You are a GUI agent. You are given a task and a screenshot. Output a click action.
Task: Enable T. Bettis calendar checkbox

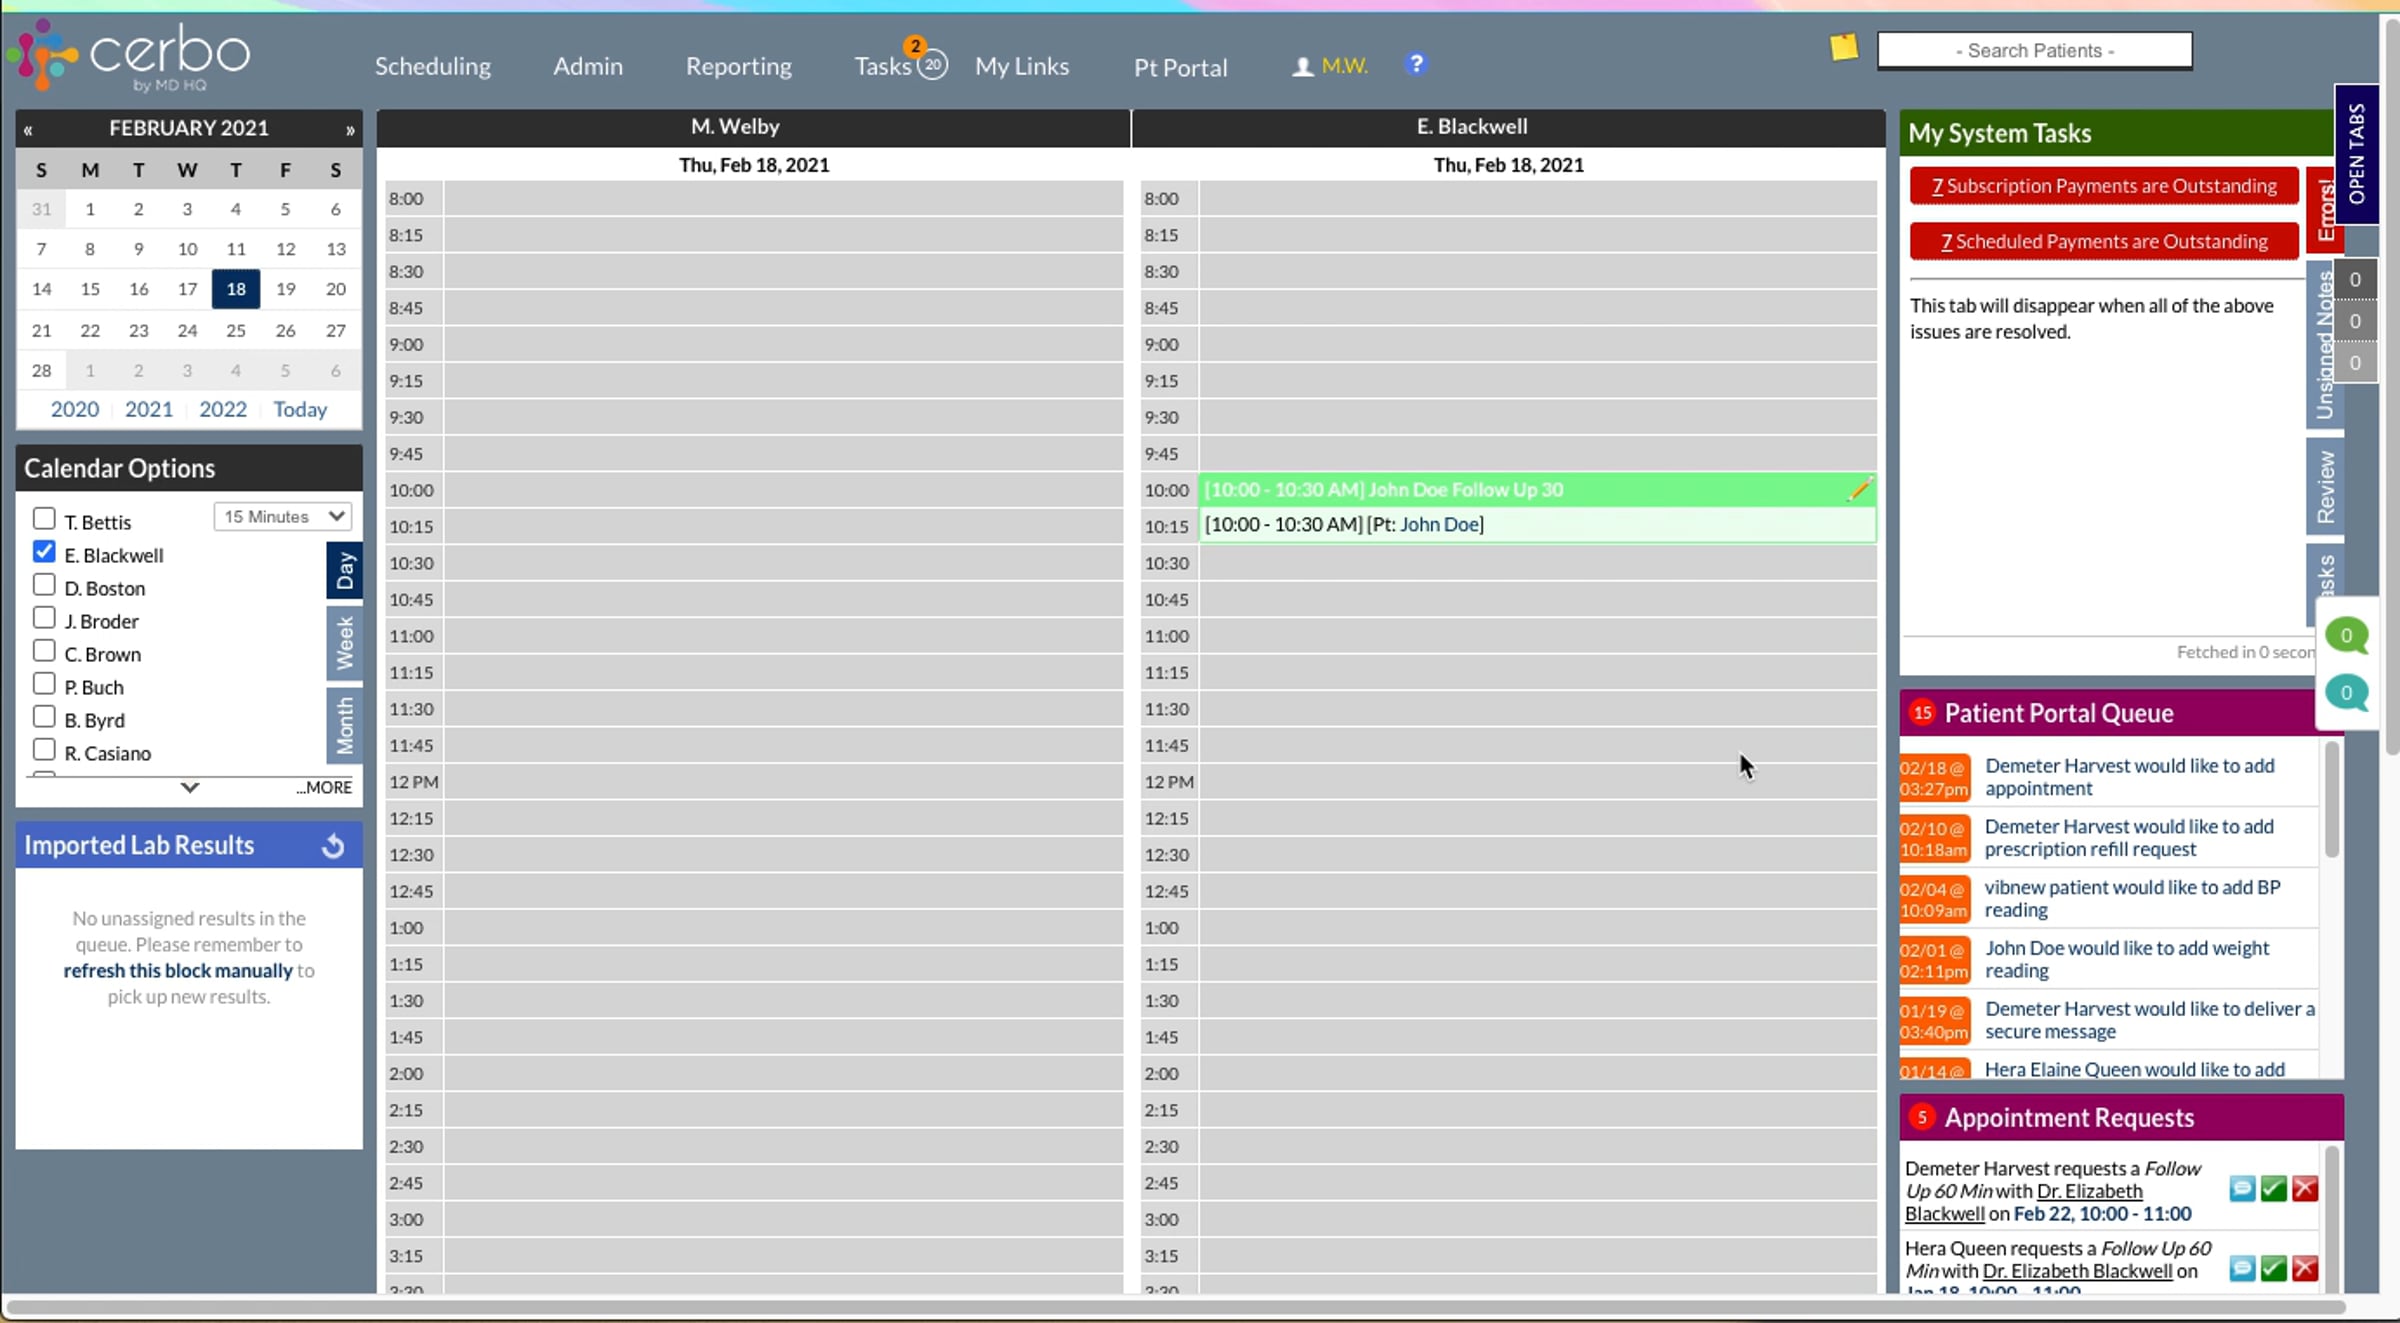pos(44,518)
